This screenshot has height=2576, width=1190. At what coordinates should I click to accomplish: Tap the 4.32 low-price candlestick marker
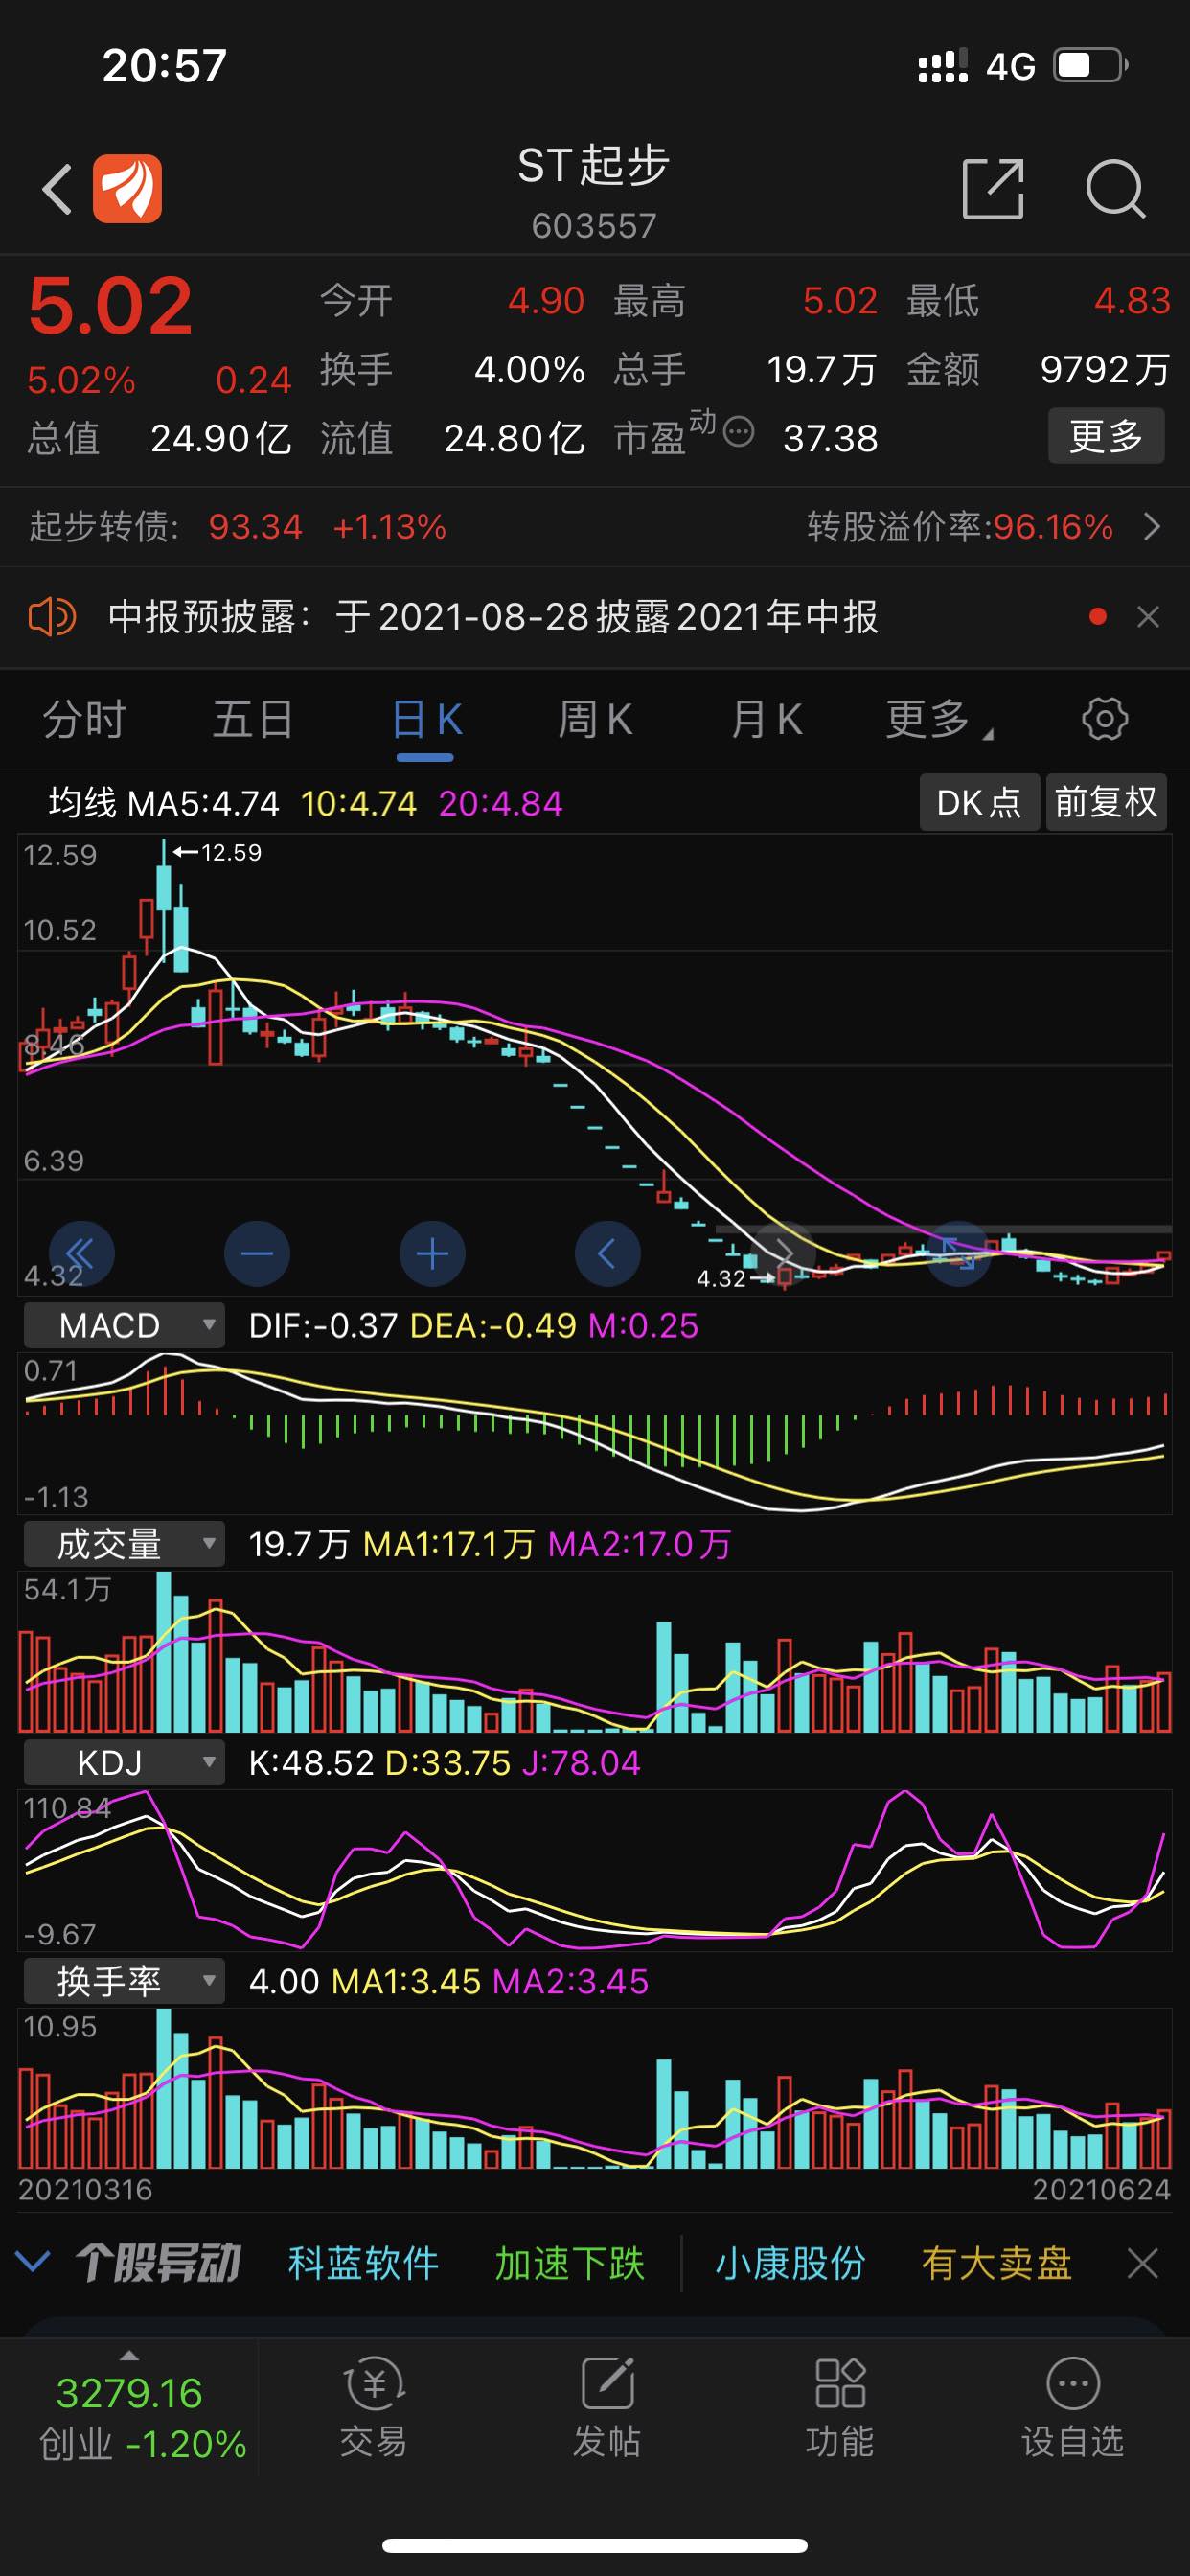(x=734, y=1278)
